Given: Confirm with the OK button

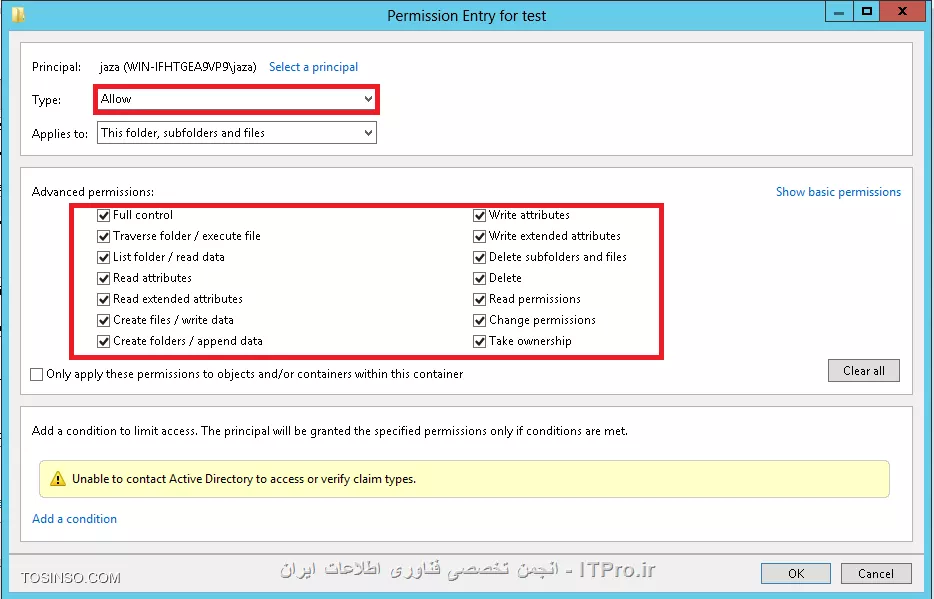Looking at the screenshot, I should tap(796, 573).
